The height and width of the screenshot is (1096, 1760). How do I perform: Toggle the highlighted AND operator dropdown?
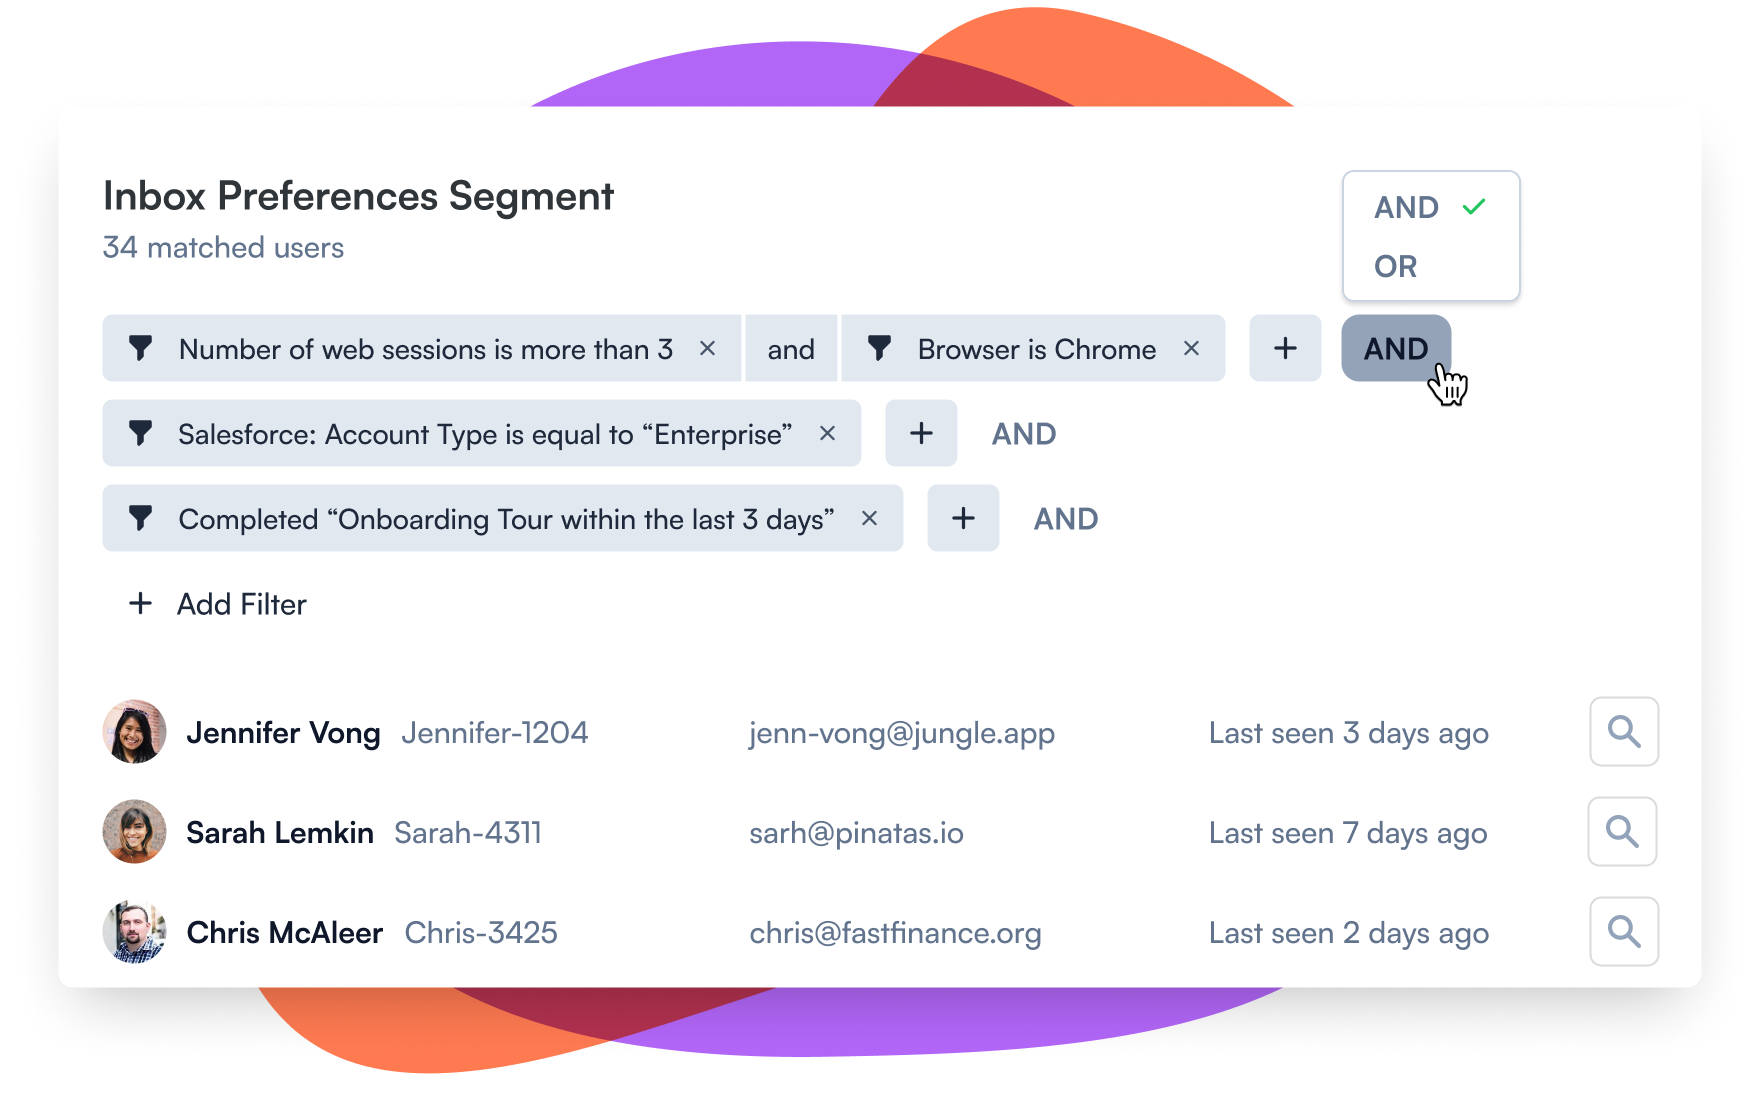coord(1395,348)
